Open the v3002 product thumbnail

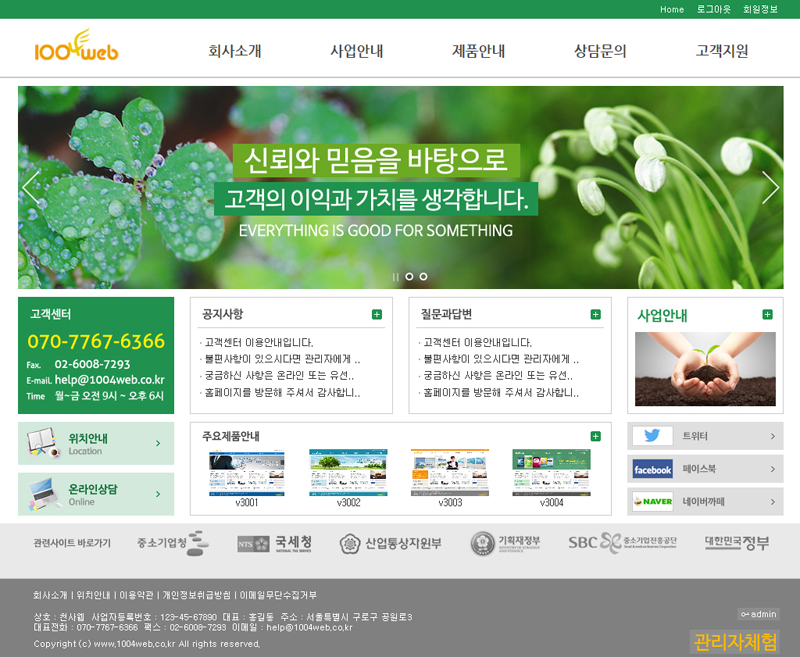tap(348, 473)
